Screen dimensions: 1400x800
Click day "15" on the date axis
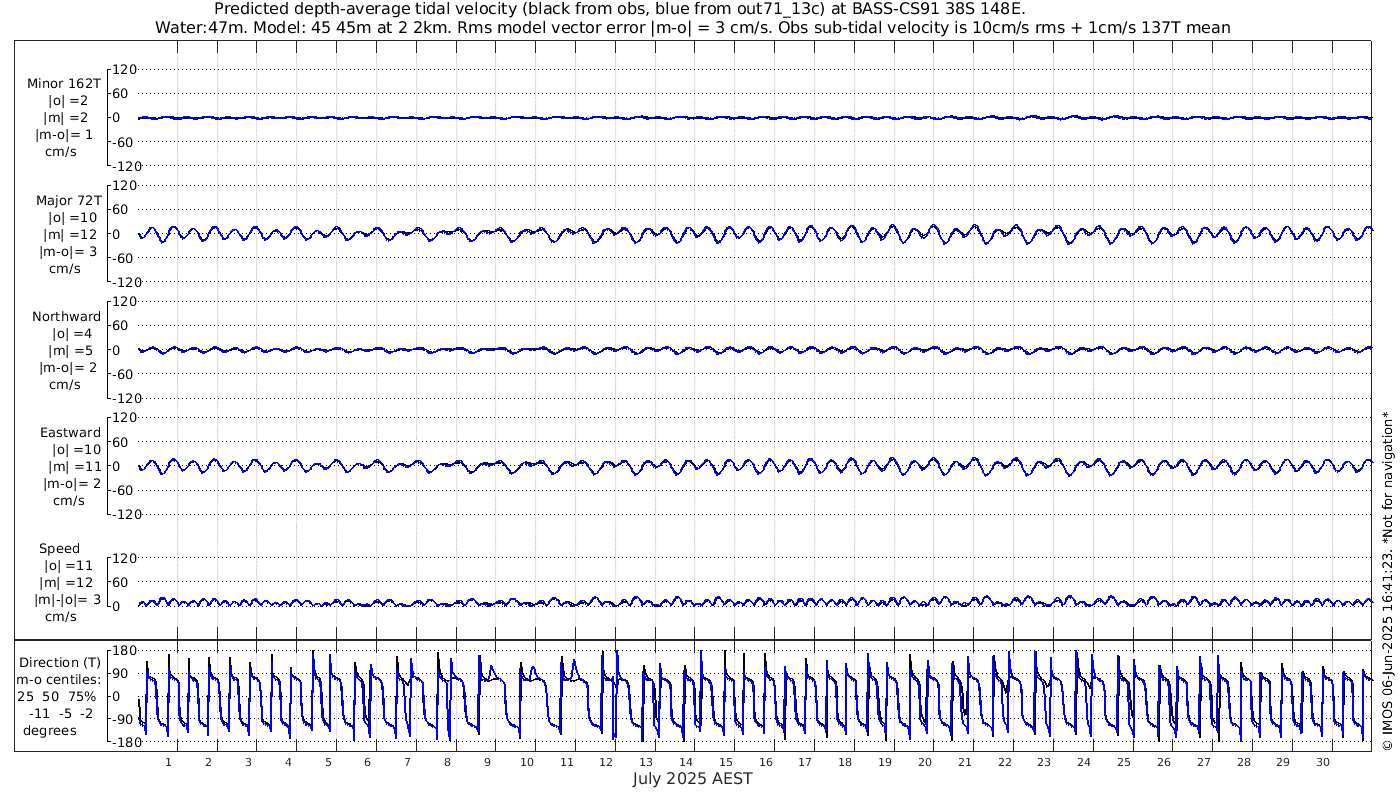pyautogui.click(x=726, y=762)
